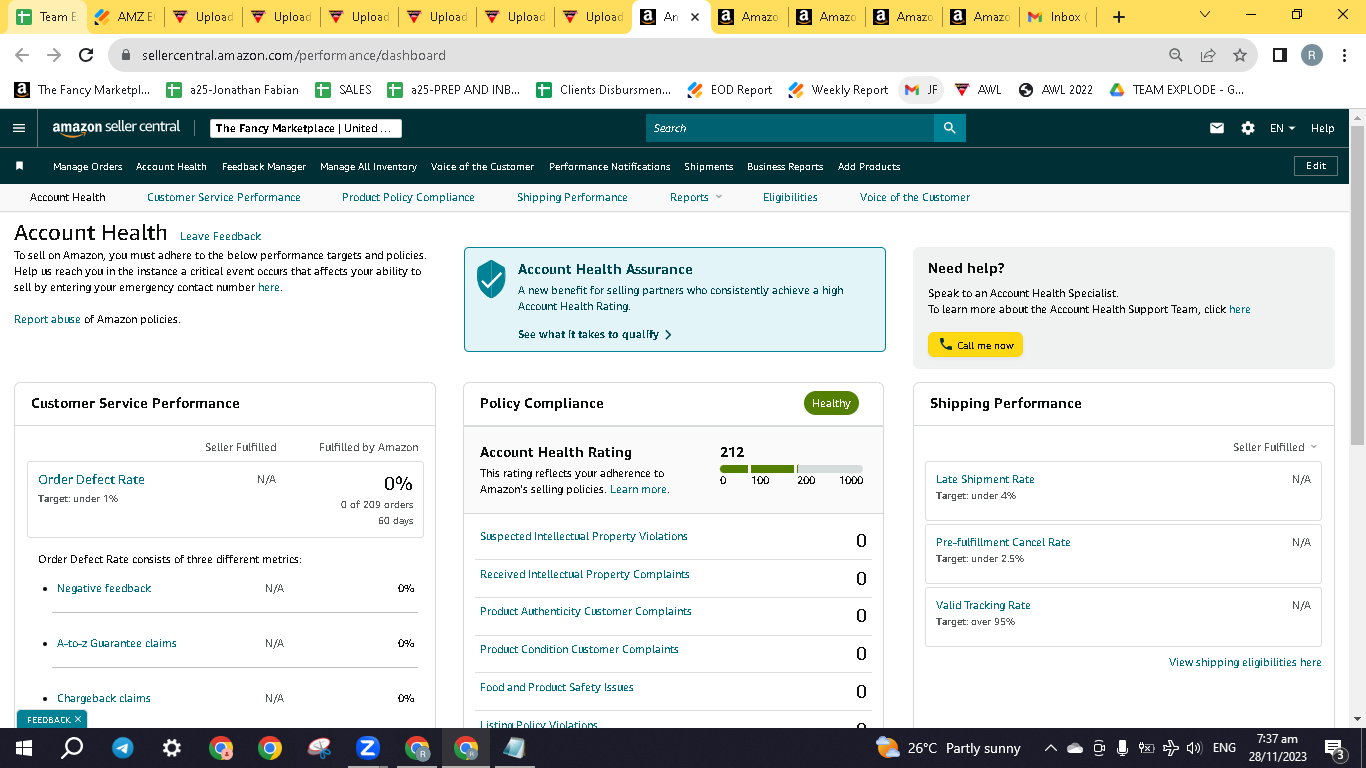Open Windows search on the taskbar
Screen dimensions: 1366x768
[x=72, y=748]
